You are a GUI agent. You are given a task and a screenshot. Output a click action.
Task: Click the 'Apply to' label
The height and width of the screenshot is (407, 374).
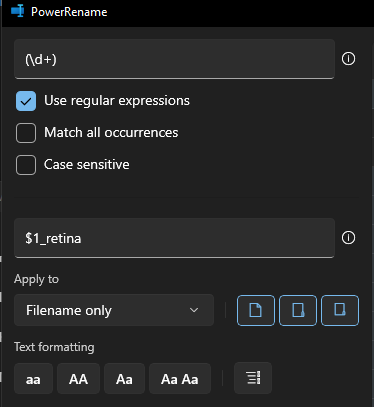pos(36,279)
